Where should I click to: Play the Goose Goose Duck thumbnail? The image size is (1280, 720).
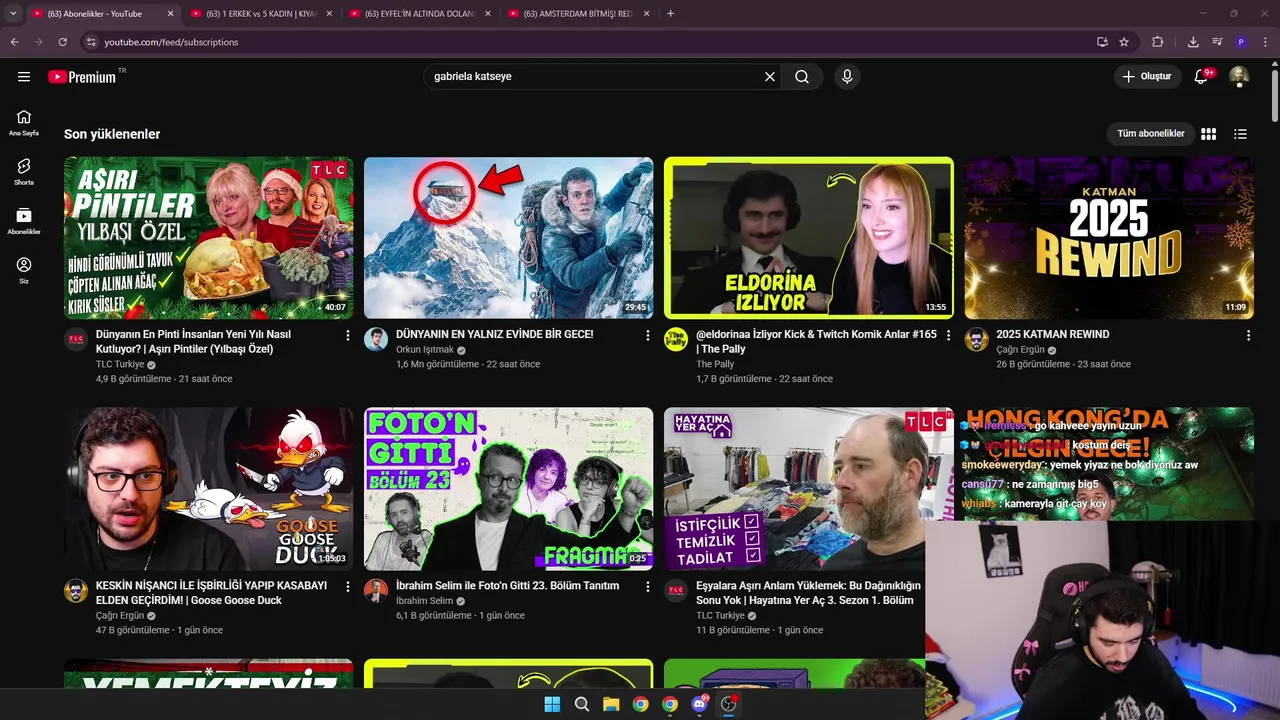click(208, 489)
